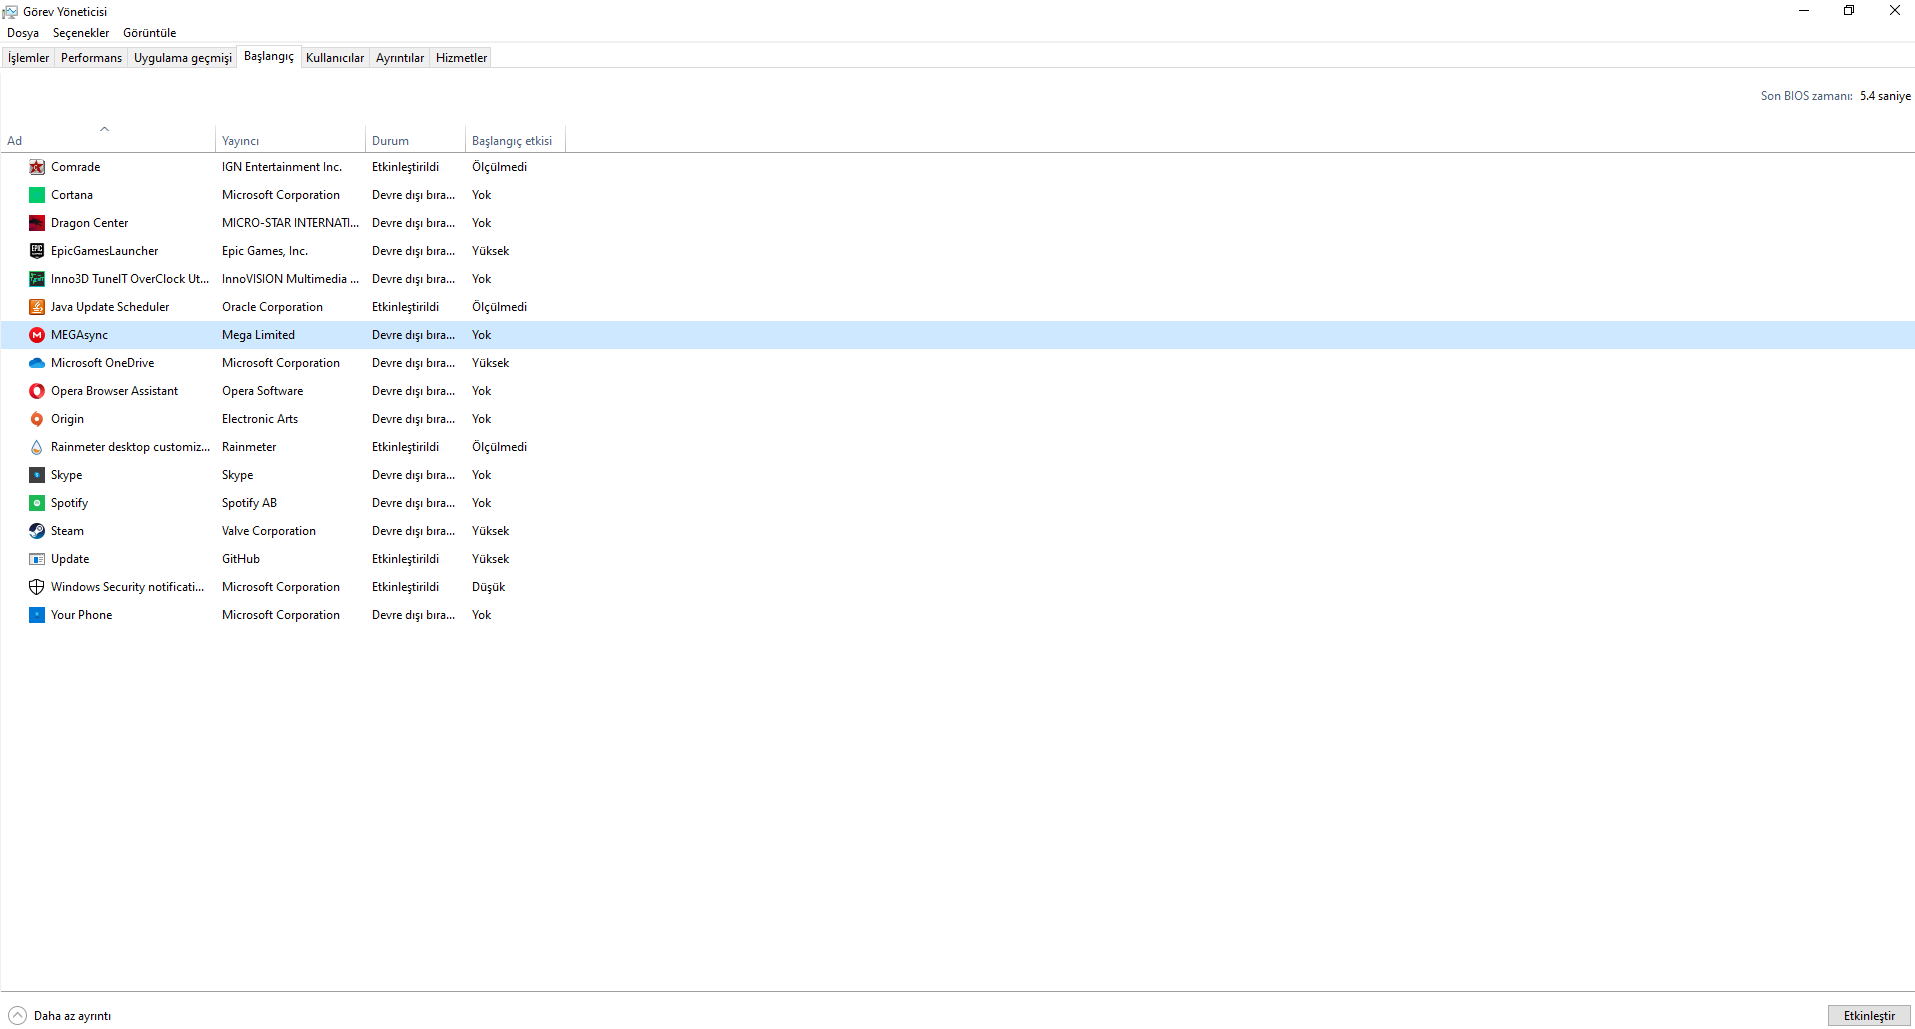Switch to the Kullanıcılar tab
Viewport: 1915px width, 1029px height.
pyautogui.click(x=335, y=58)
